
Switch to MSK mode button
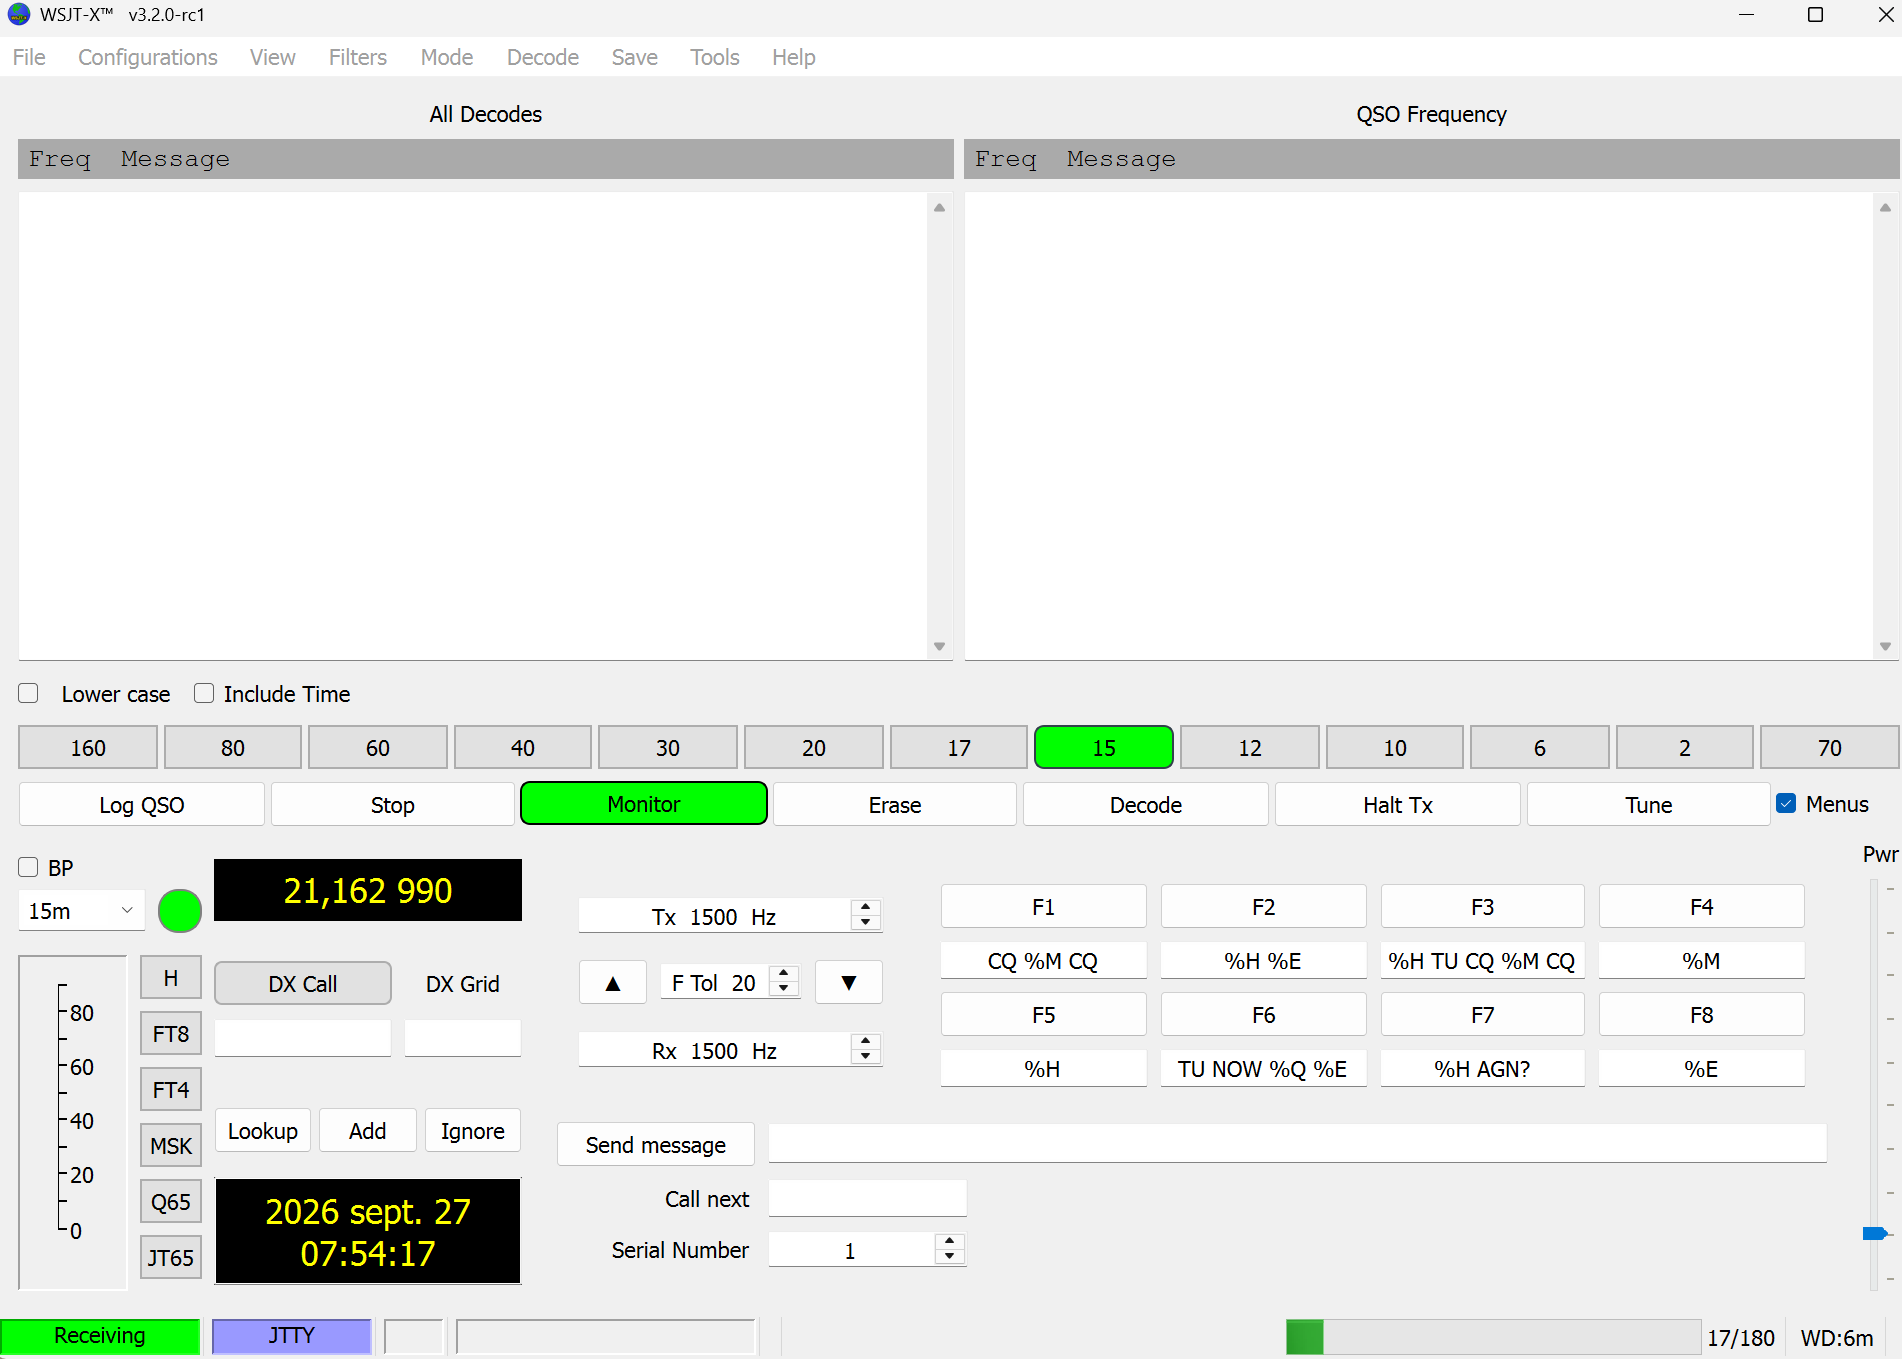coord(171,1146)
